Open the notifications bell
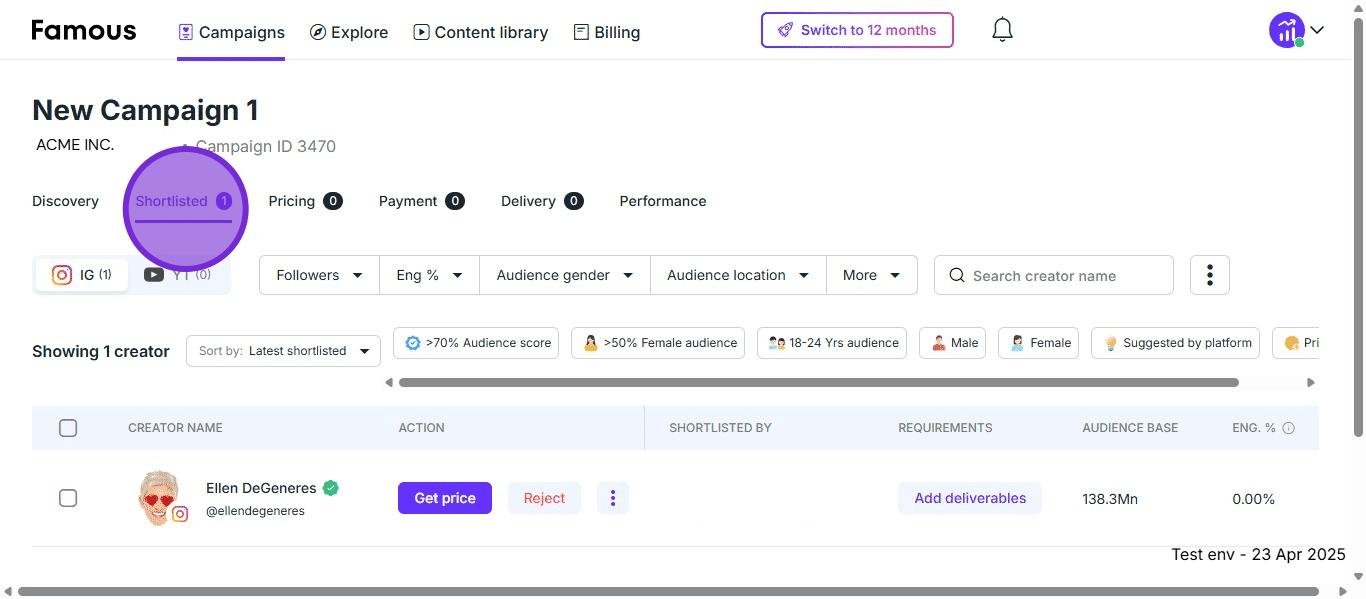 [1002, 30]
